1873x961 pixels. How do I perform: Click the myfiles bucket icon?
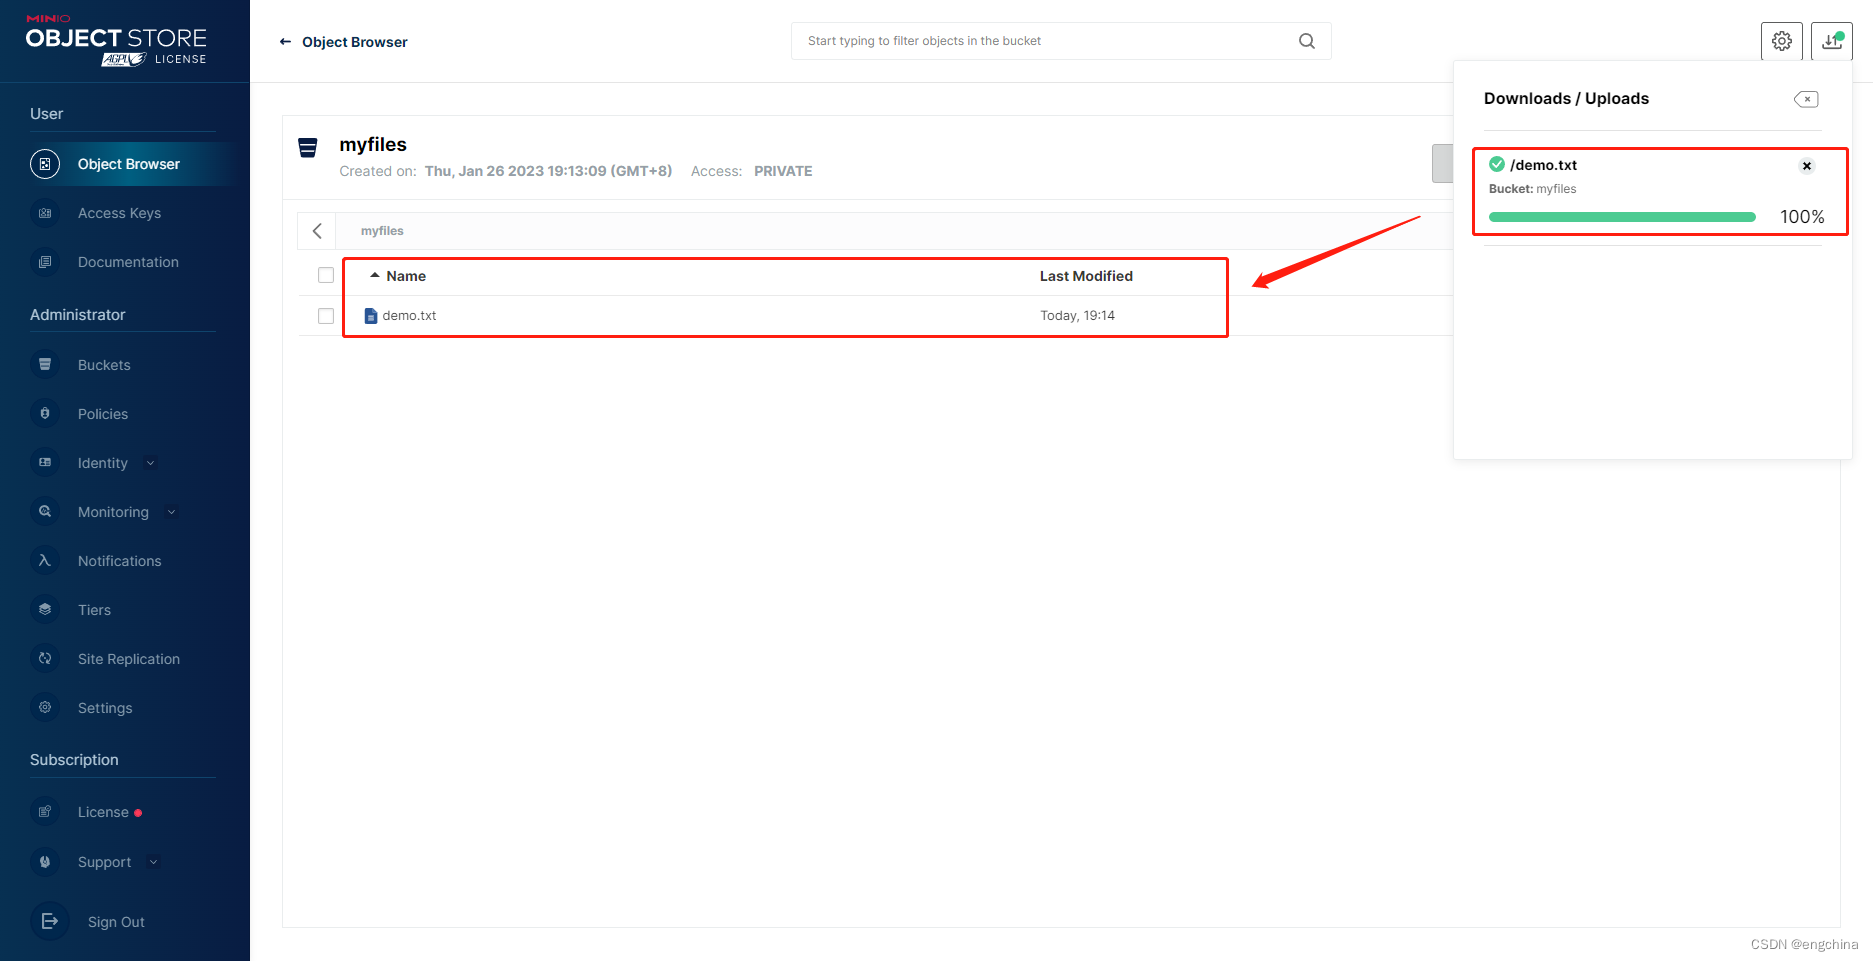pos(308,148)
